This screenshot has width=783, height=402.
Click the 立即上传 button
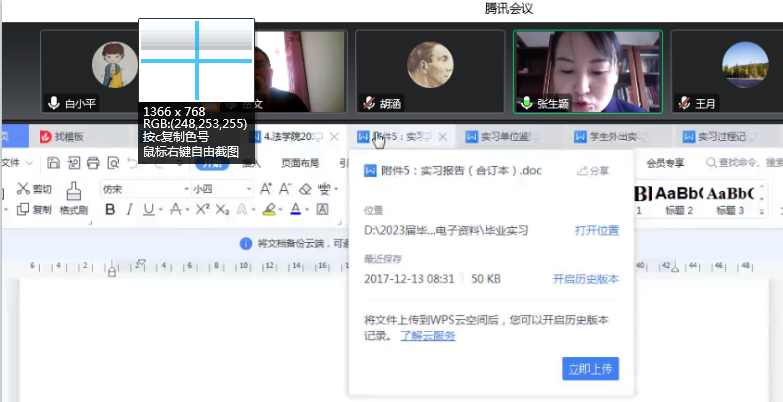(590, 369)
